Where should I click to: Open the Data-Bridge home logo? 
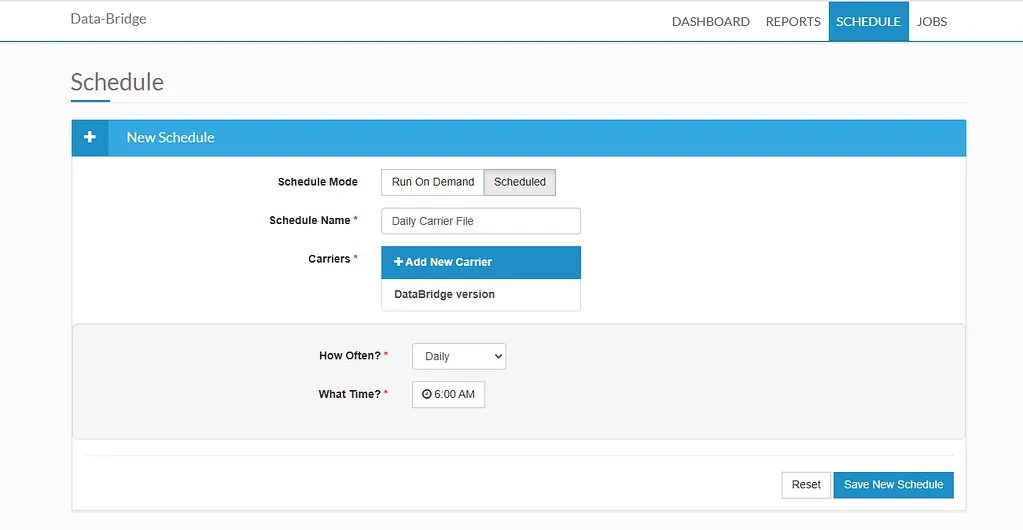click(x=108, y=19)
